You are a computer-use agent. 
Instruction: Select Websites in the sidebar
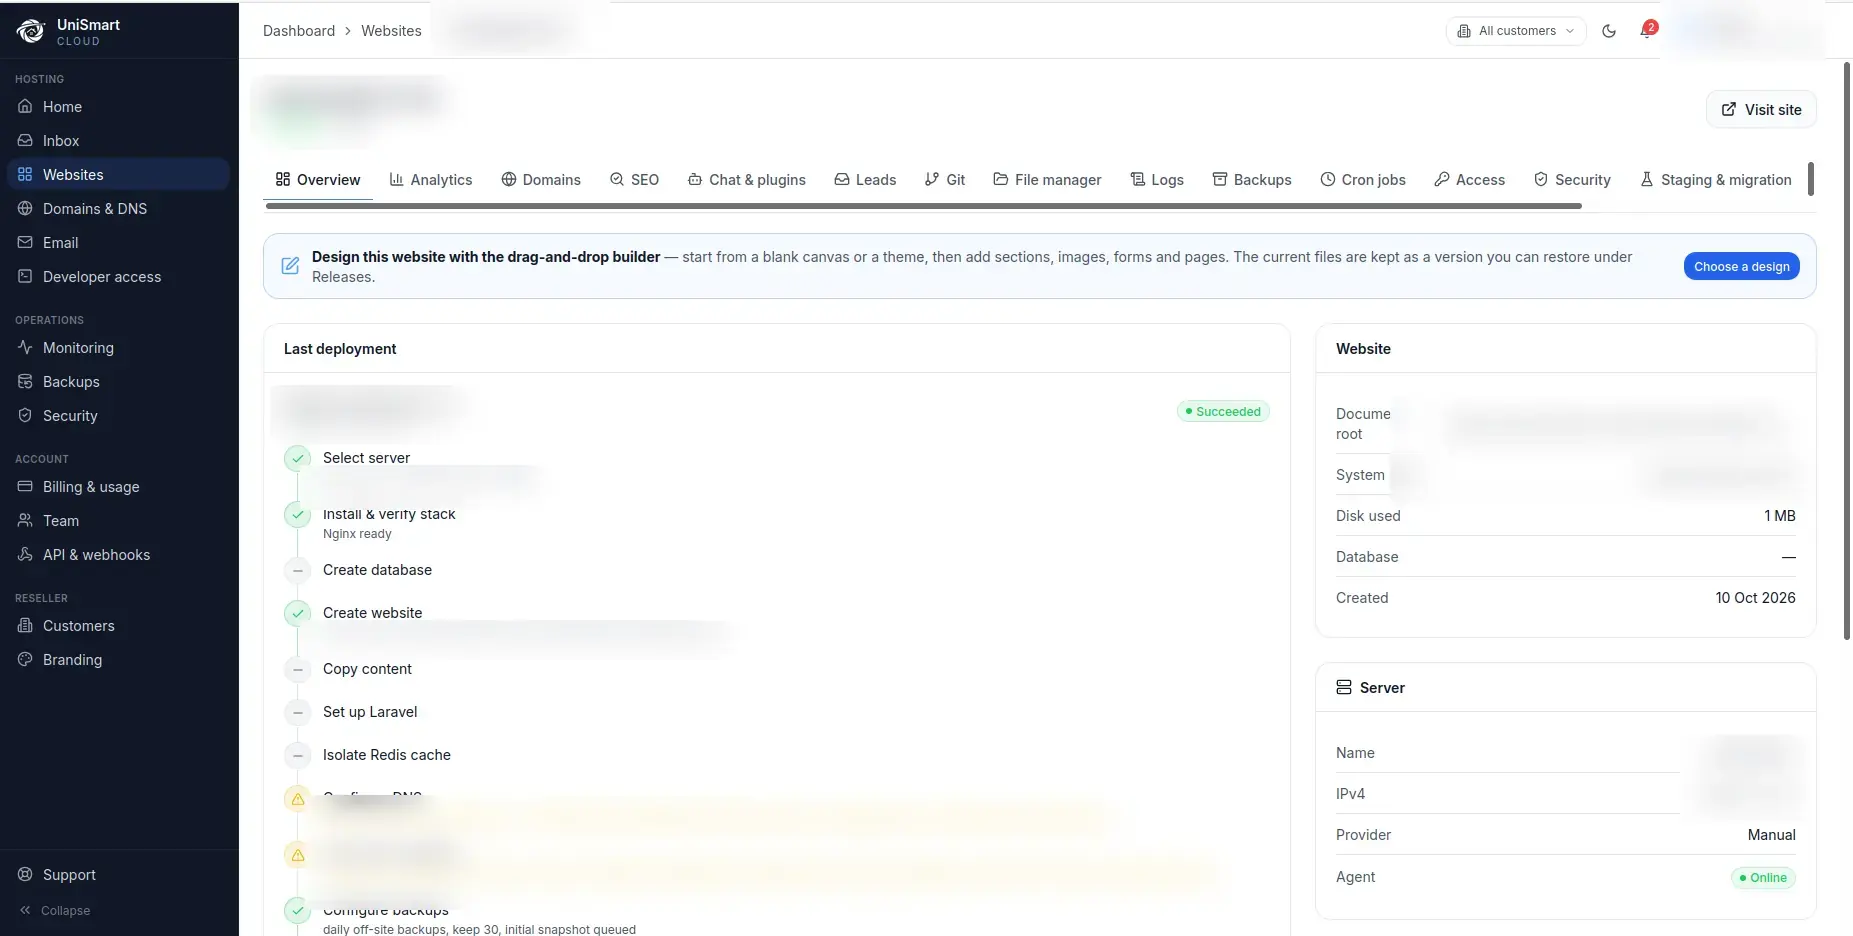(119, 175)
